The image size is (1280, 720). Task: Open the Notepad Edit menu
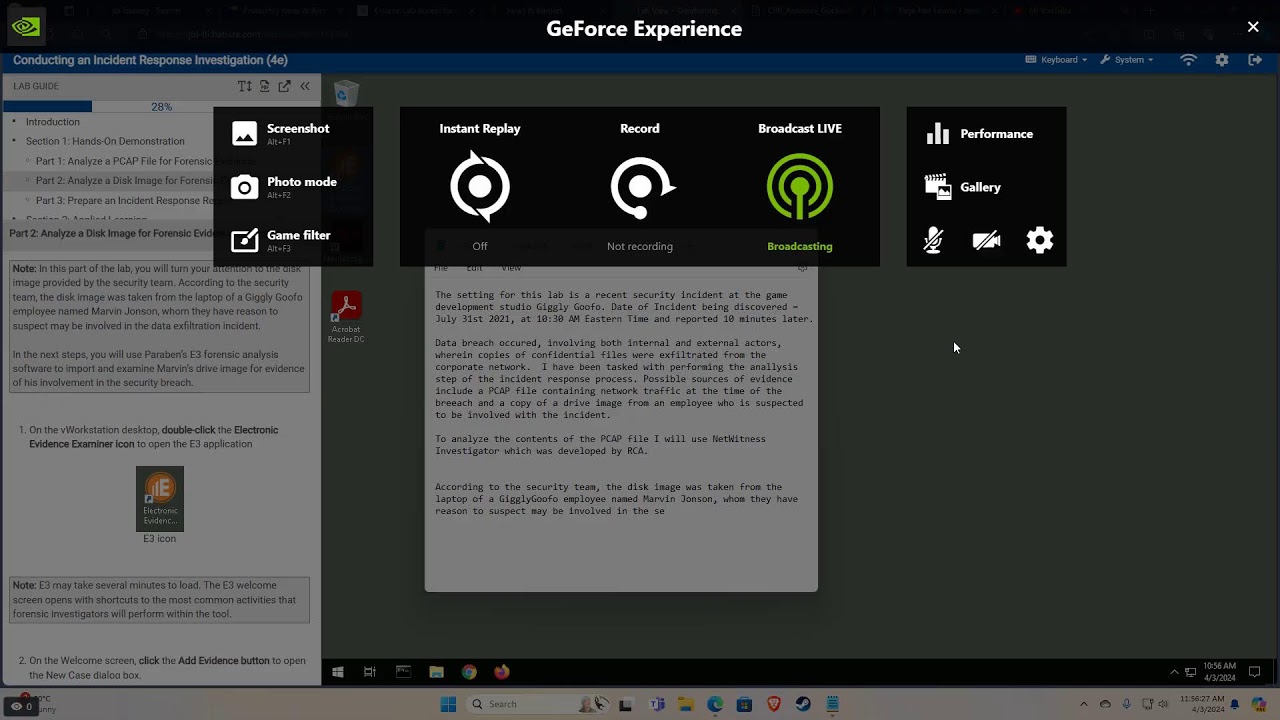click(474, 268)
